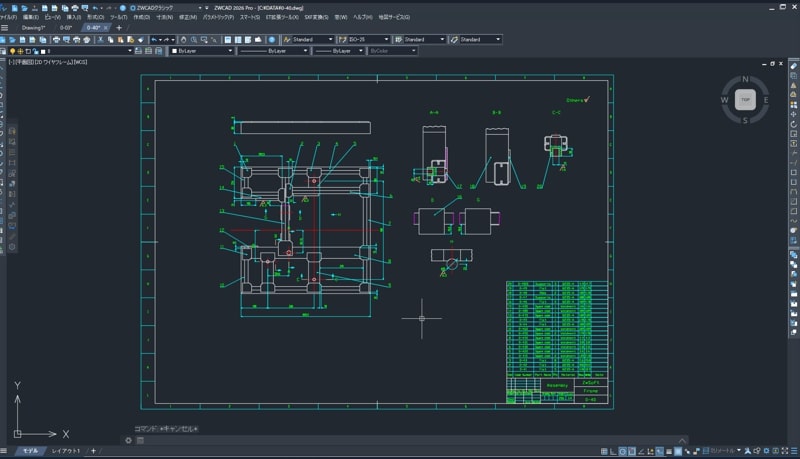
Task: Switch to the レイアウト1 layout tab
Action: coord(66,451)
